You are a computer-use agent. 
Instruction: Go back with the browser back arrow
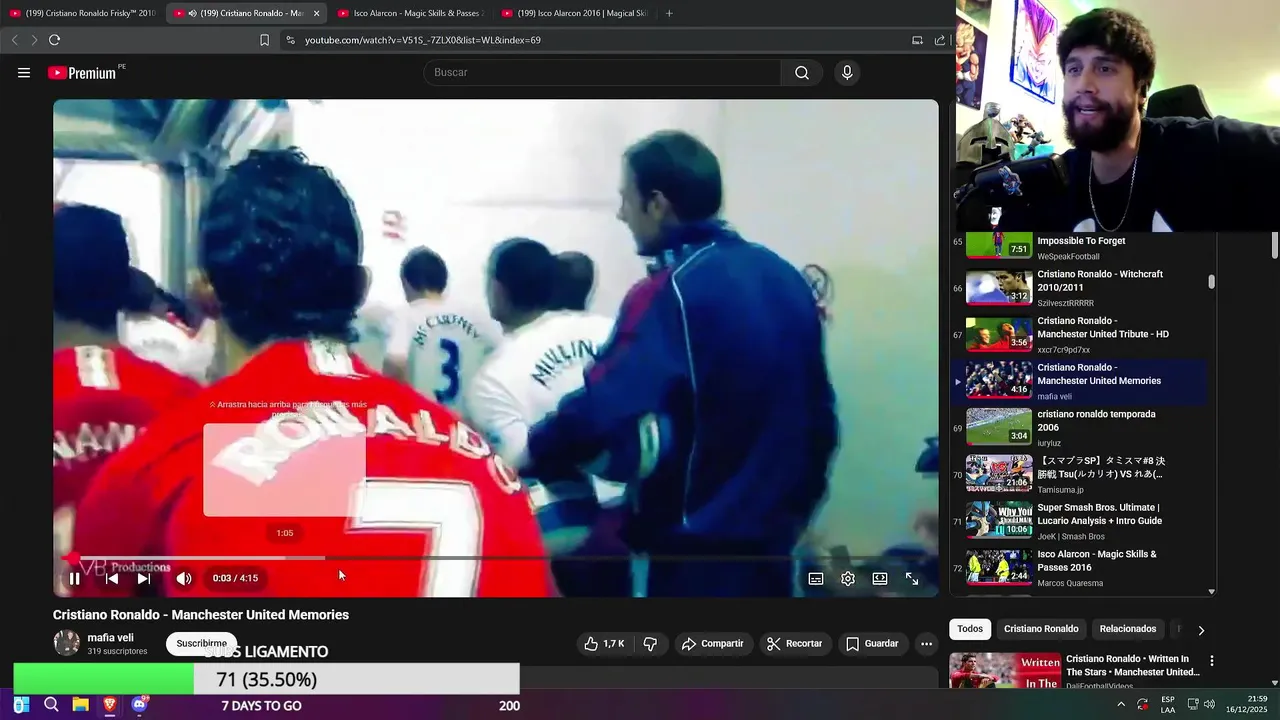[14, 40]
